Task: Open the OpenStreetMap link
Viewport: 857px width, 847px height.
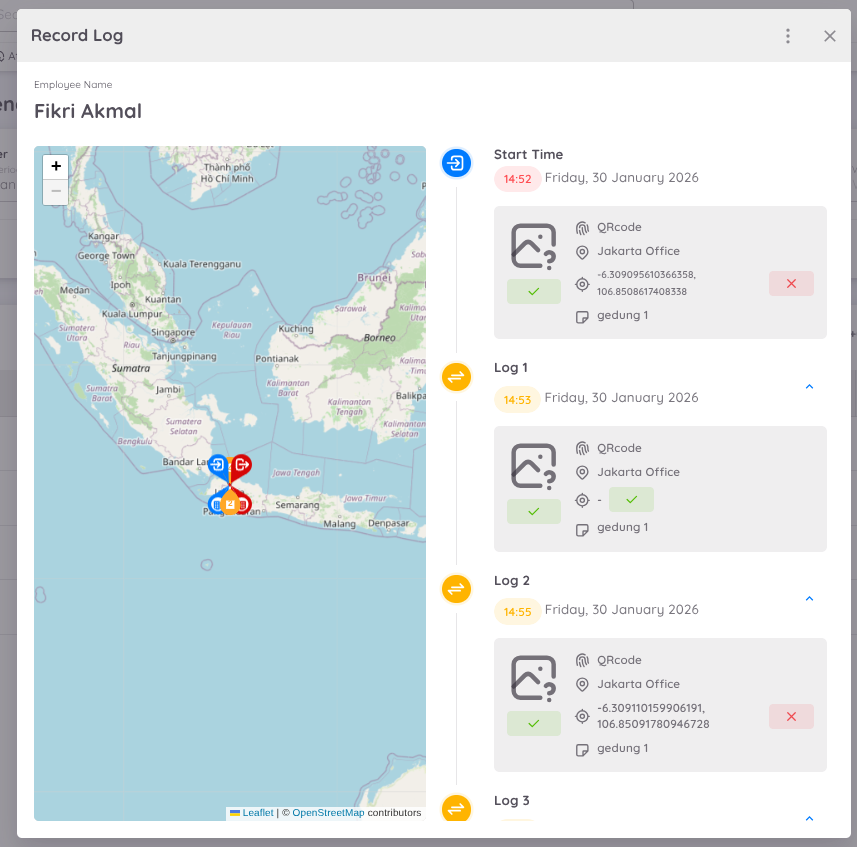Action: click(328, 813)
